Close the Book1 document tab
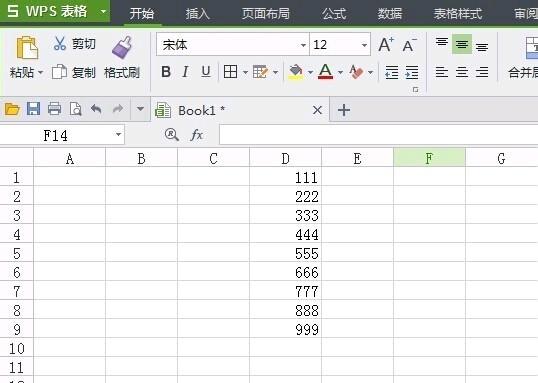 click(317, 110)
